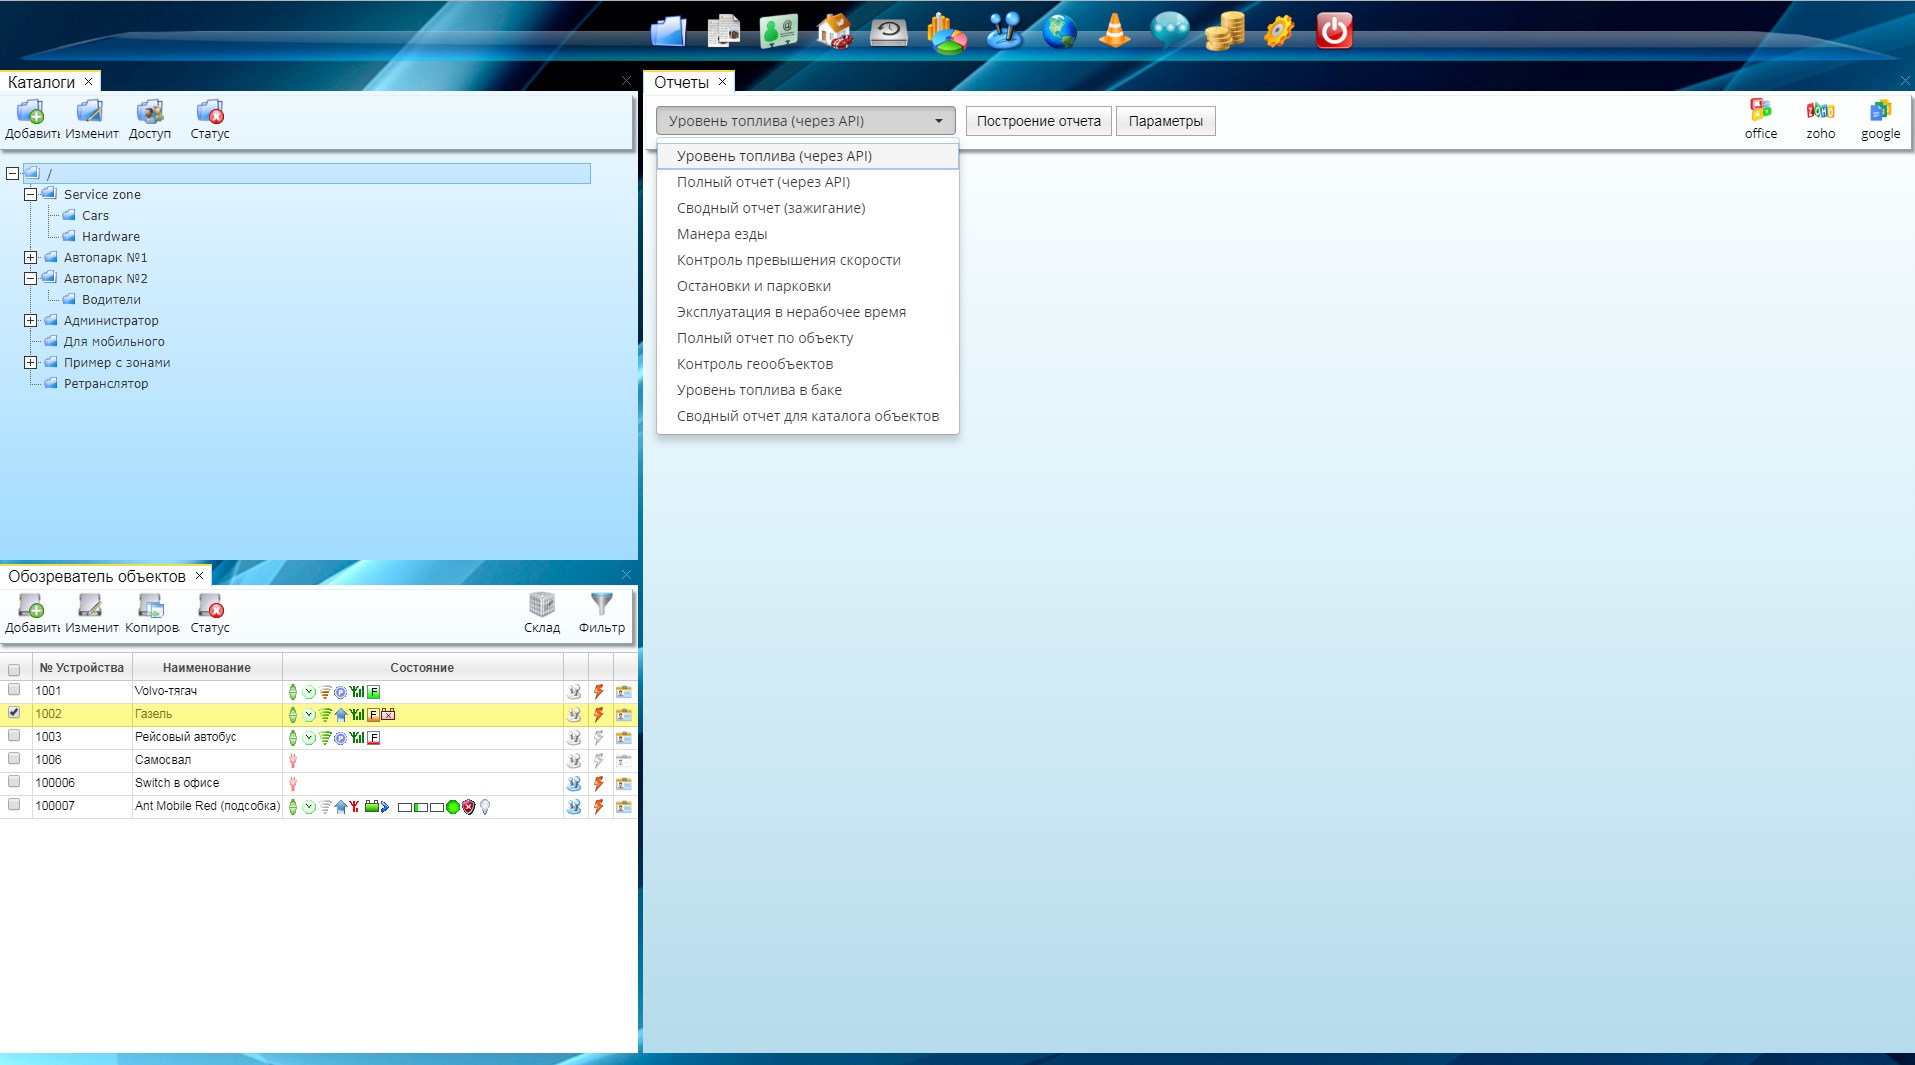This screenshot has height=1065, width=1915.
Task: Open the traffic cone icon
Action: tap(1114, 31)
